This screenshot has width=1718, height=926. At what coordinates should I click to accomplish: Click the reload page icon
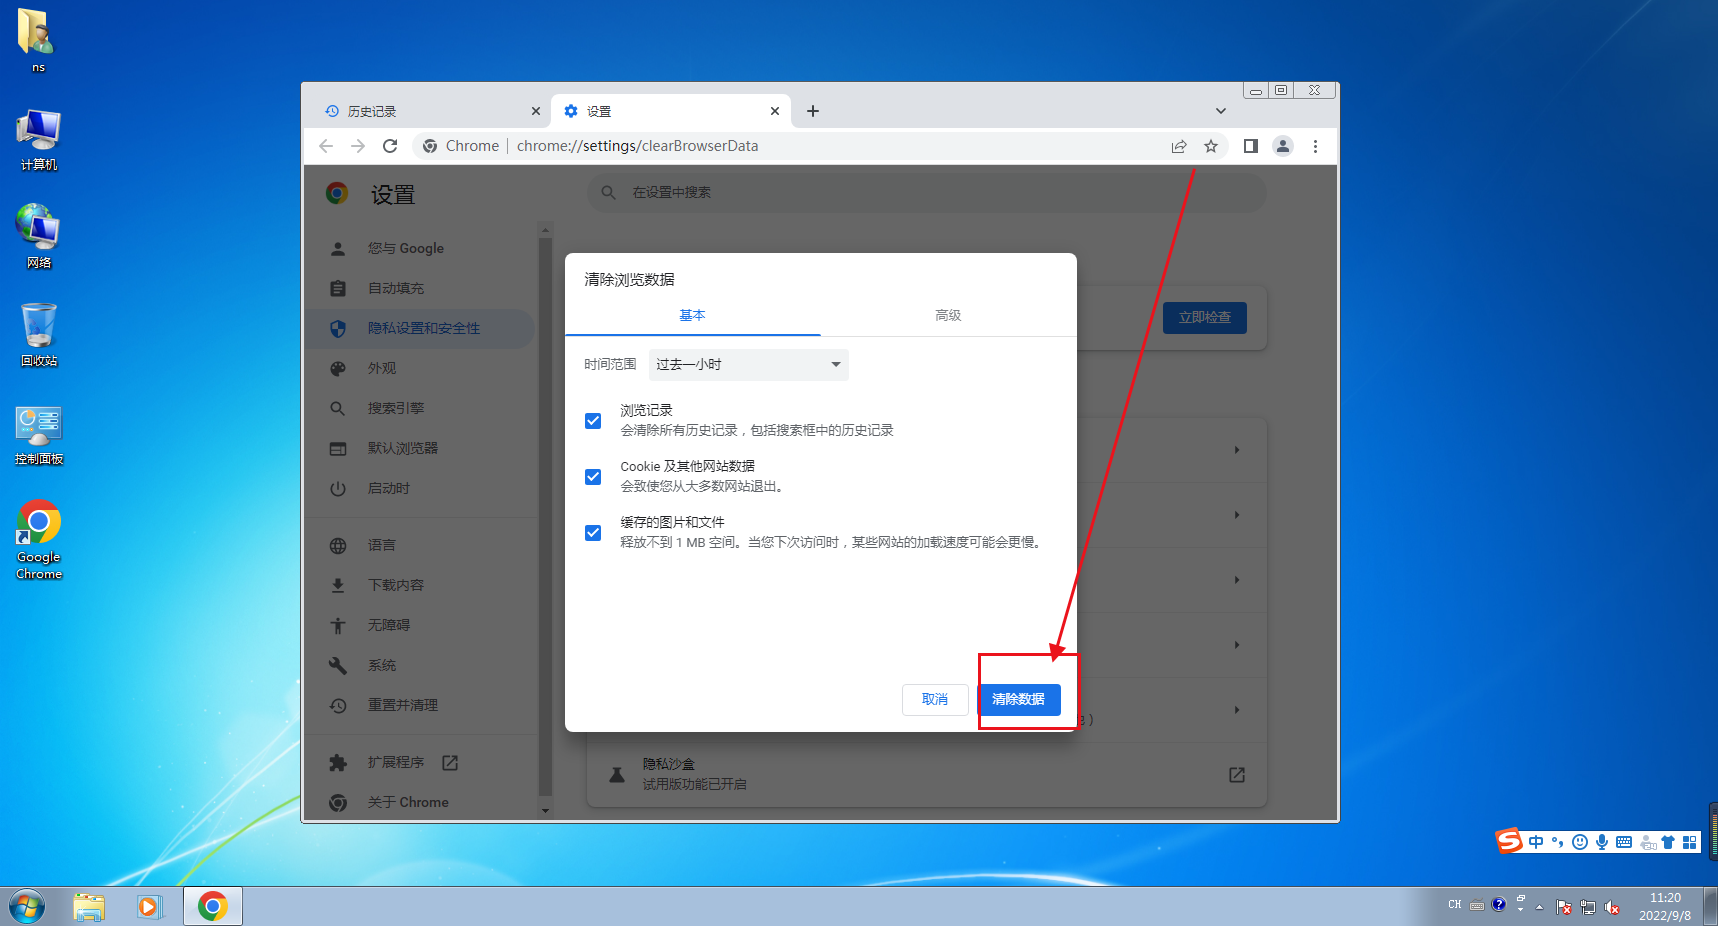[390, 146]
